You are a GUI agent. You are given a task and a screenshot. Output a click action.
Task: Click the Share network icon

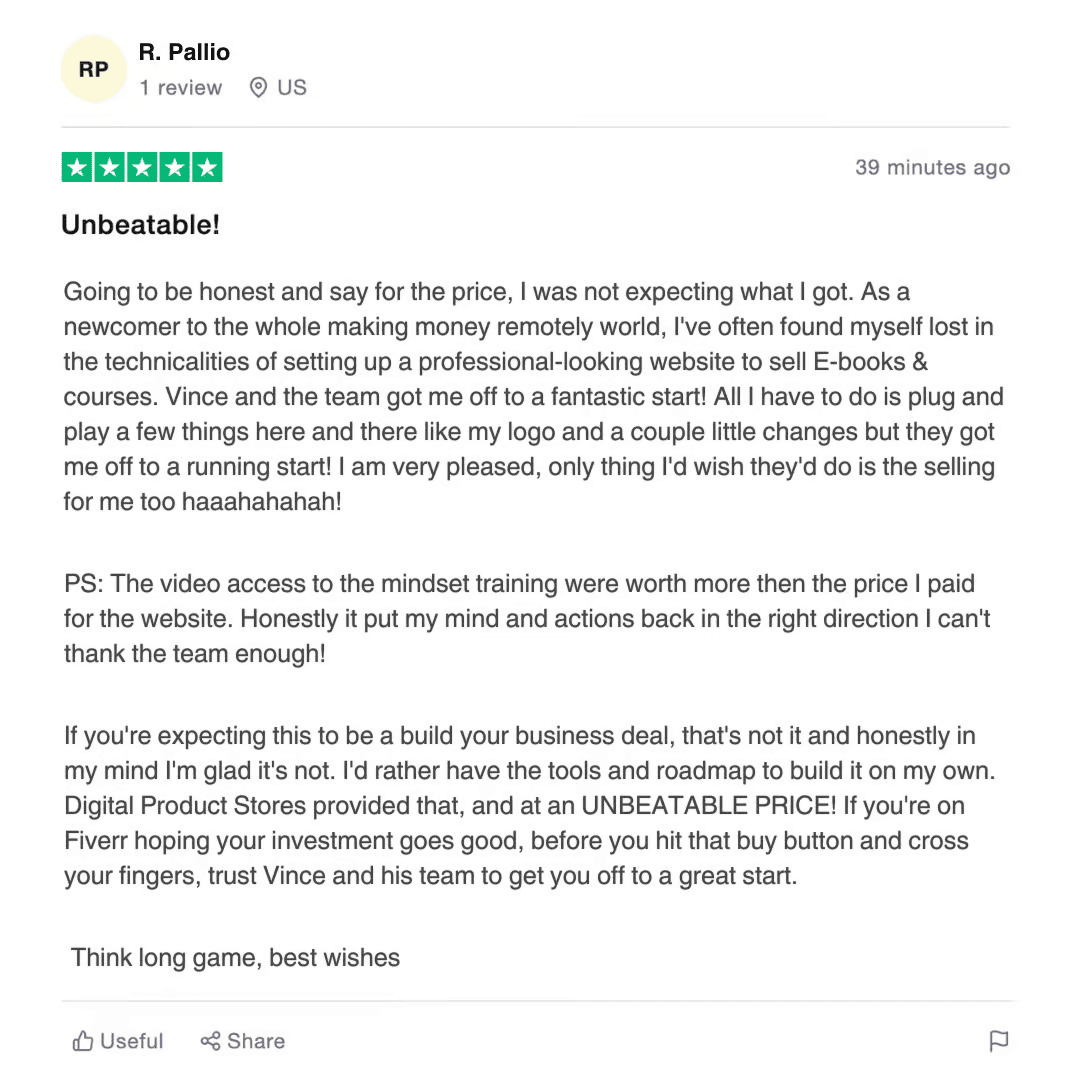click(210, 1041)
